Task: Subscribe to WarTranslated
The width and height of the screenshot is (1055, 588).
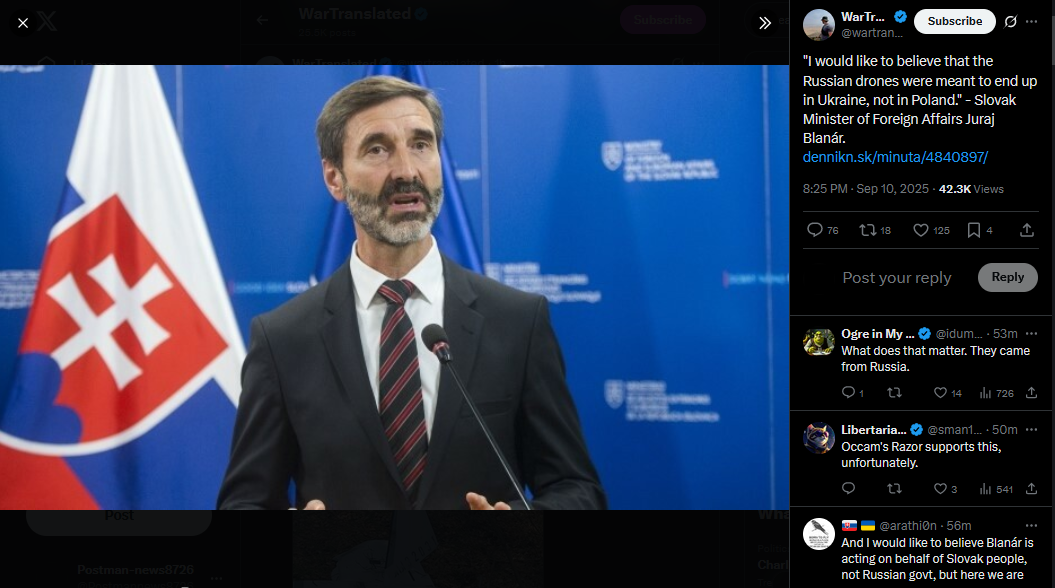Action: [954, 22]
